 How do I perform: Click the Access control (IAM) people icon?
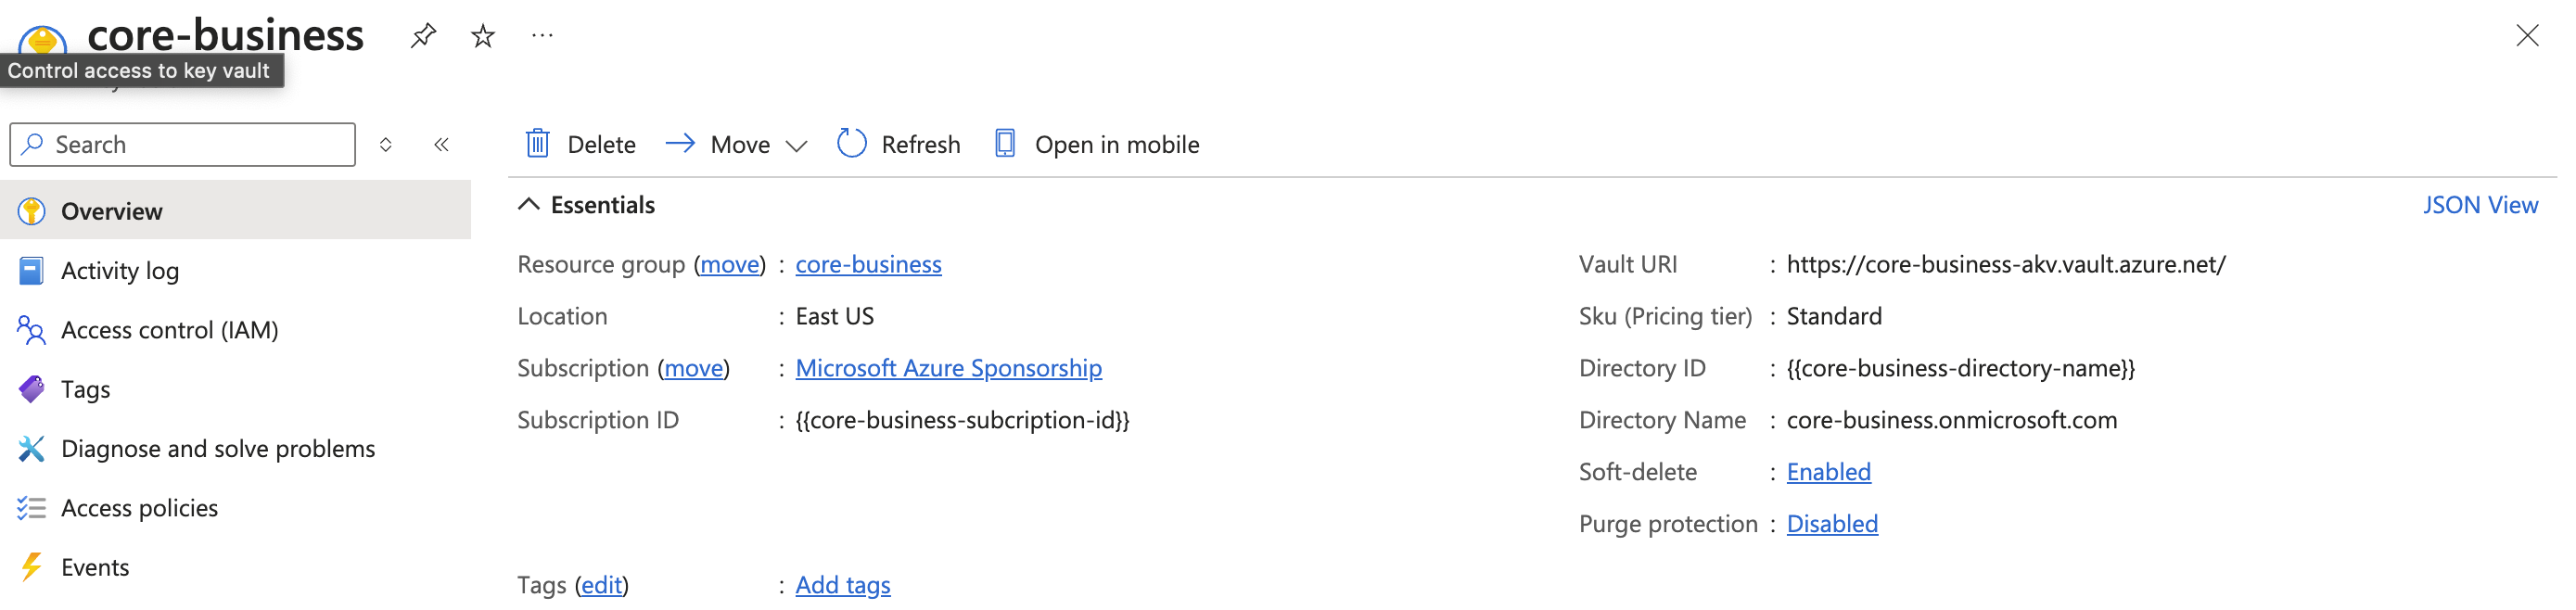click(31, 330)
